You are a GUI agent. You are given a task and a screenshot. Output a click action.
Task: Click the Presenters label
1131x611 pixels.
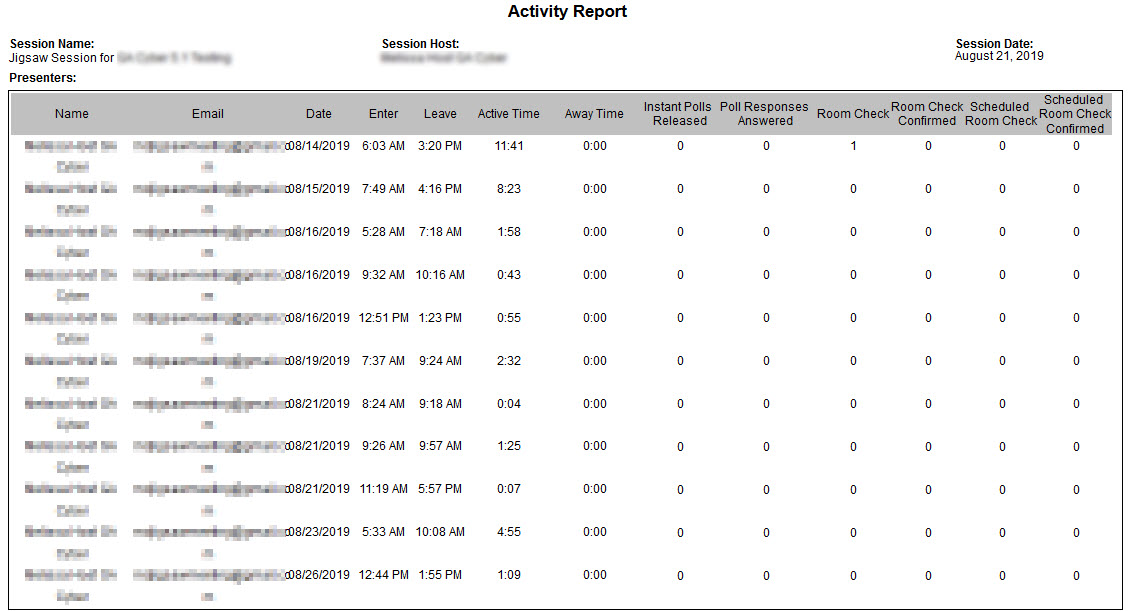pyautogui.click(x=43, y=77)
